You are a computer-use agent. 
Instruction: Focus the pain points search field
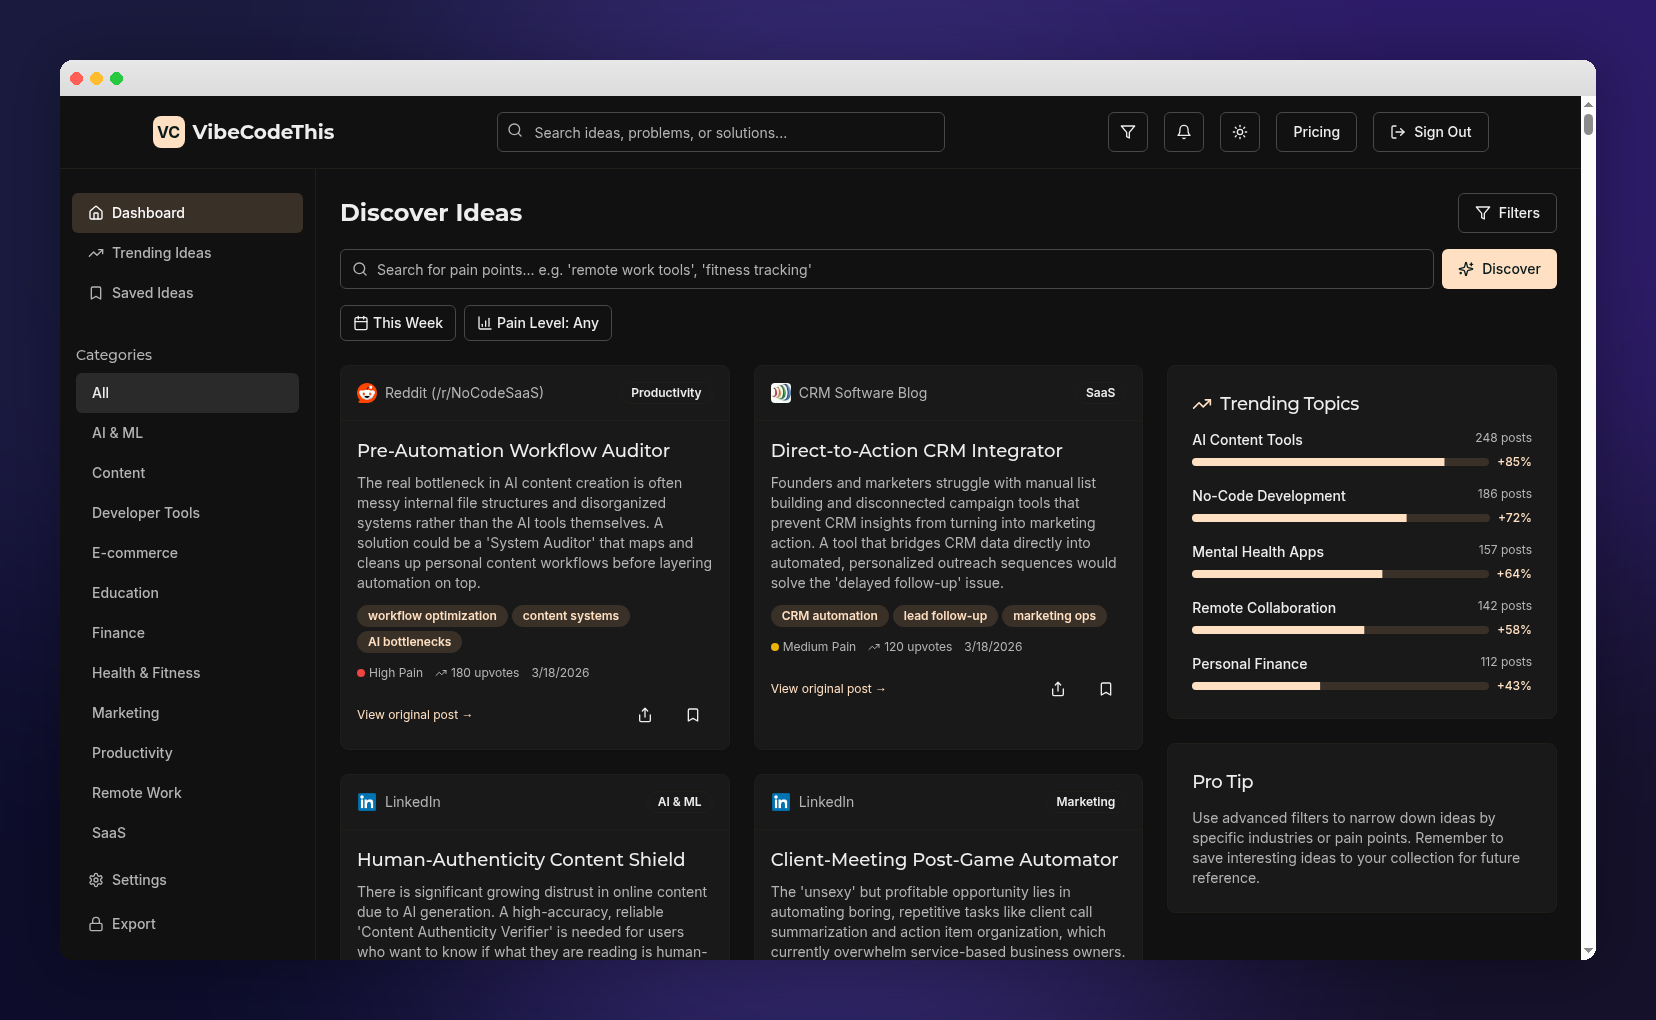[887, 269]
